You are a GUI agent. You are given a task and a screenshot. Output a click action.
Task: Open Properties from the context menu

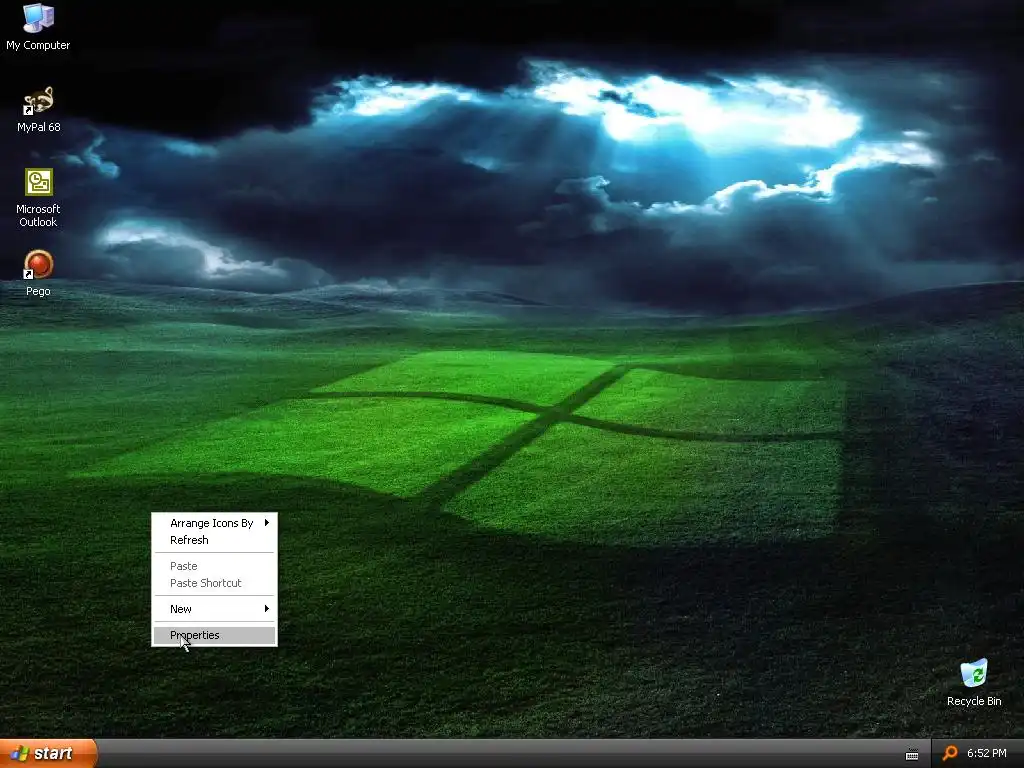(214, 635)
